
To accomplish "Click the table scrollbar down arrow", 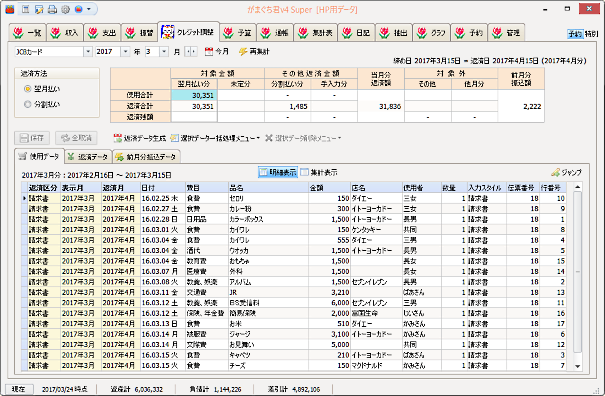I will 577,366.
